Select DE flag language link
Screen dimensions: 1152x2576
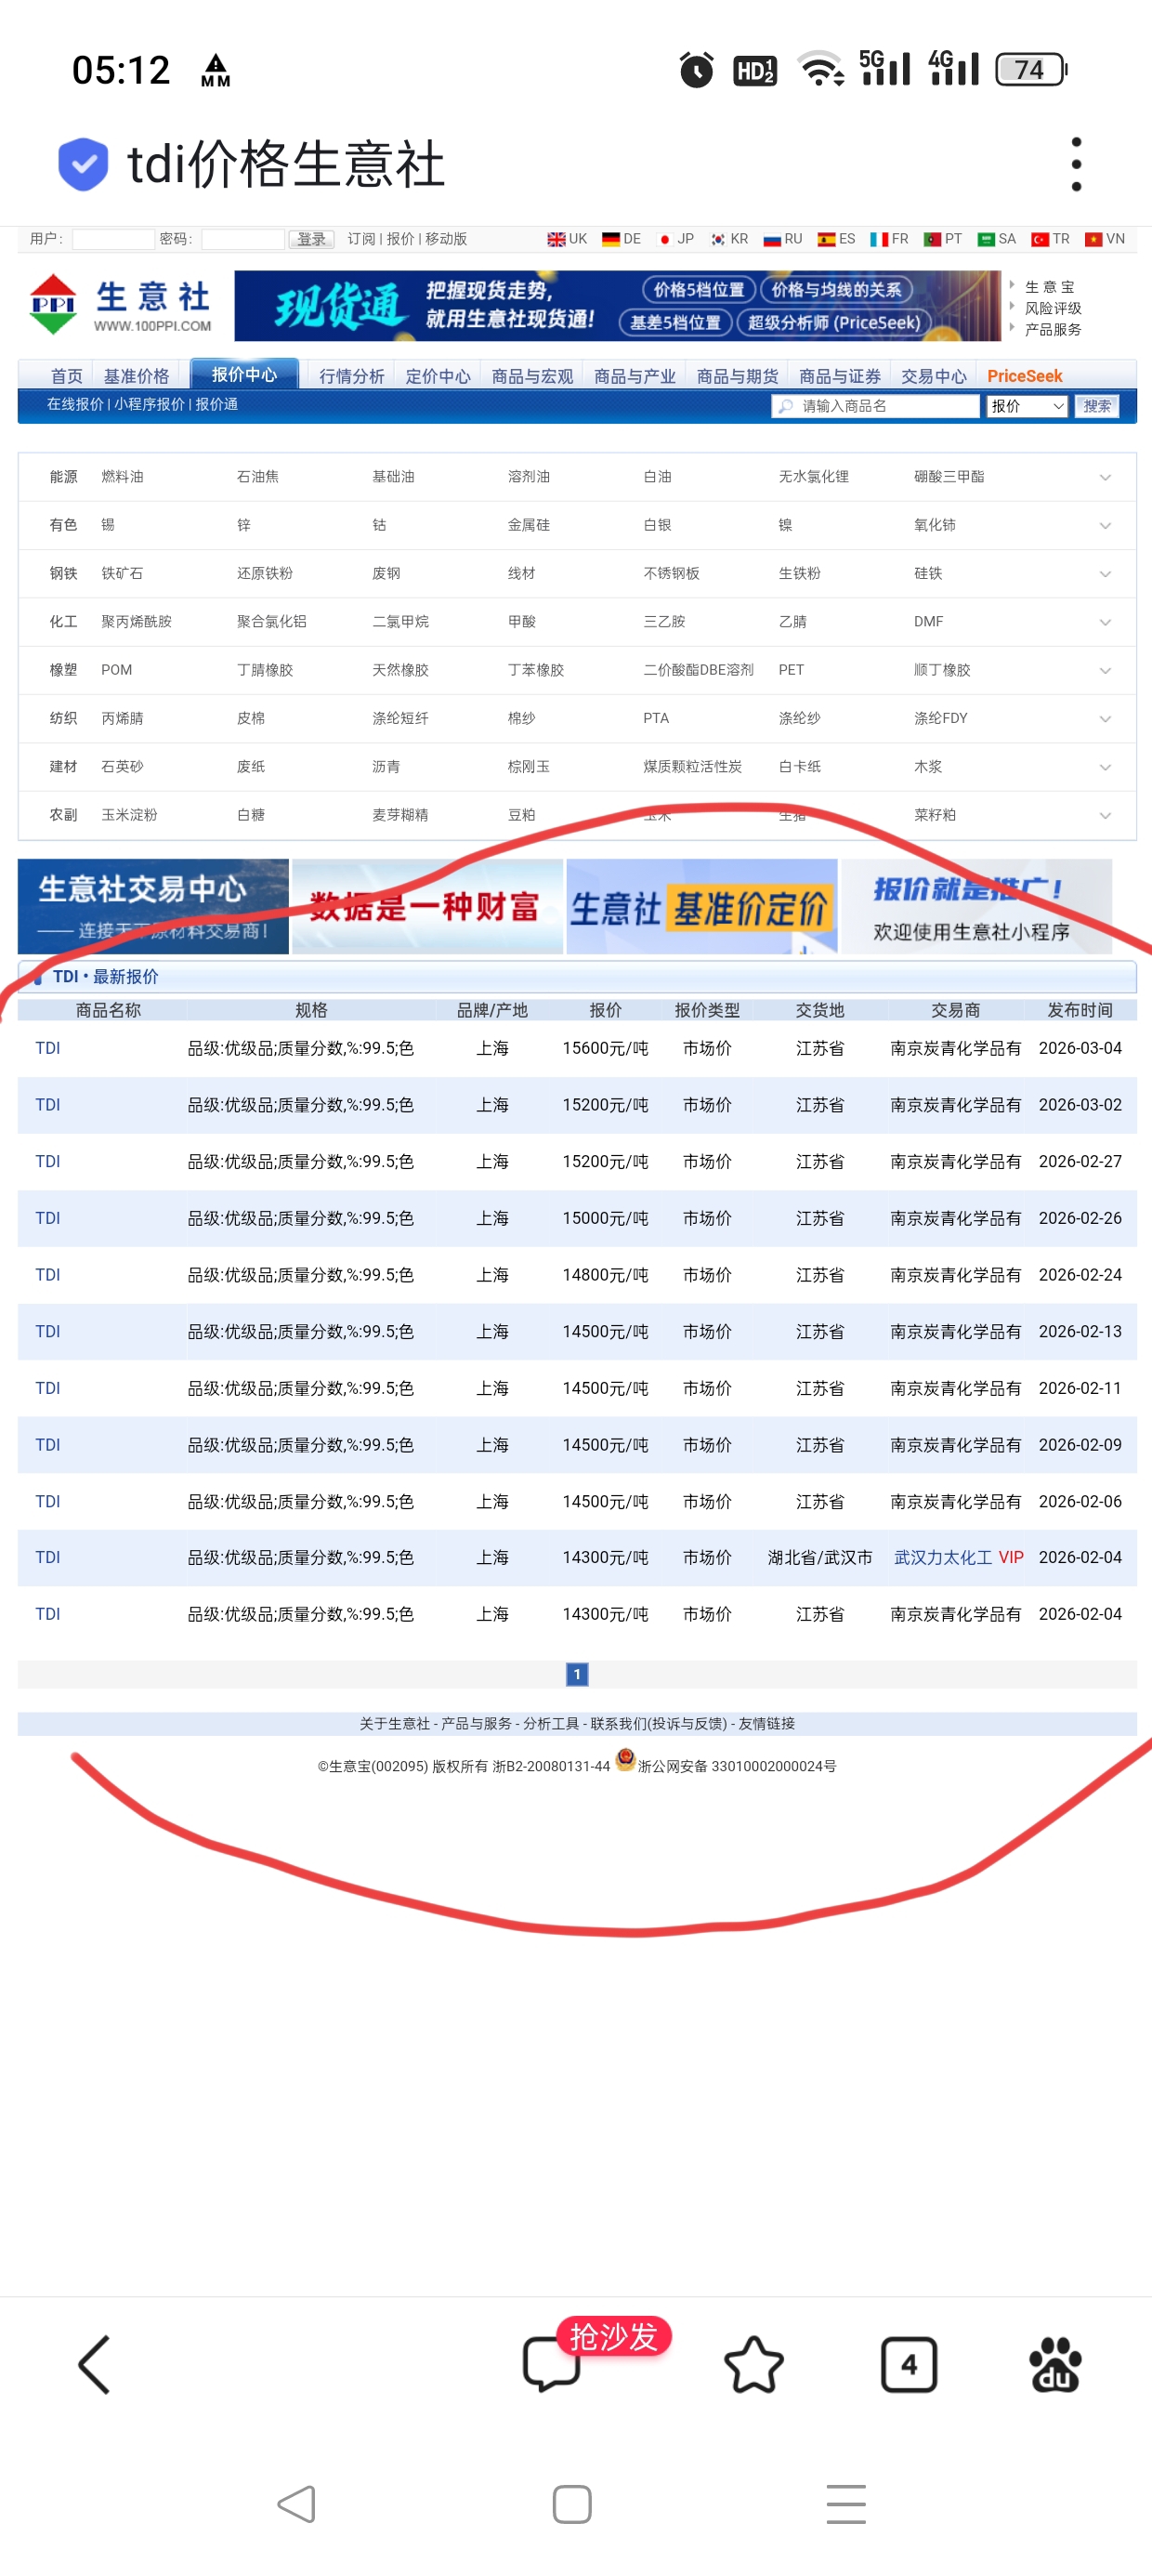[x=621, y=239]
